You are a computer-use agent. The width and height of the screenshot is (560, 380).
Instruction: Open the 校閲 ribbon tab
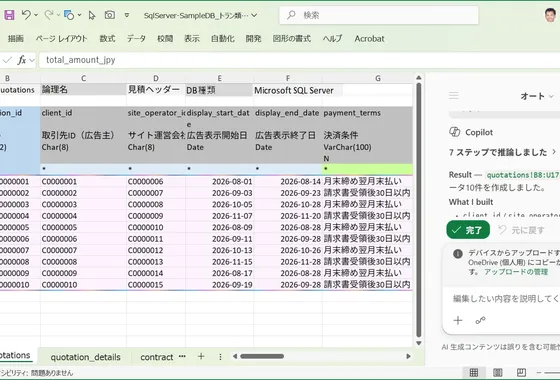click(165, 39)
